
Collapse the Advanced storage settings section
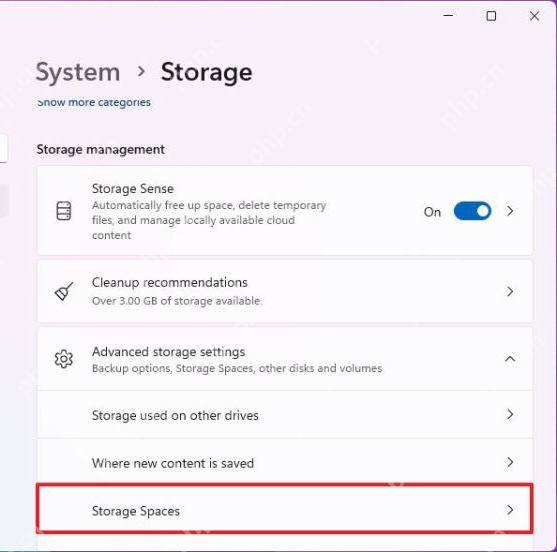(510, 359)
